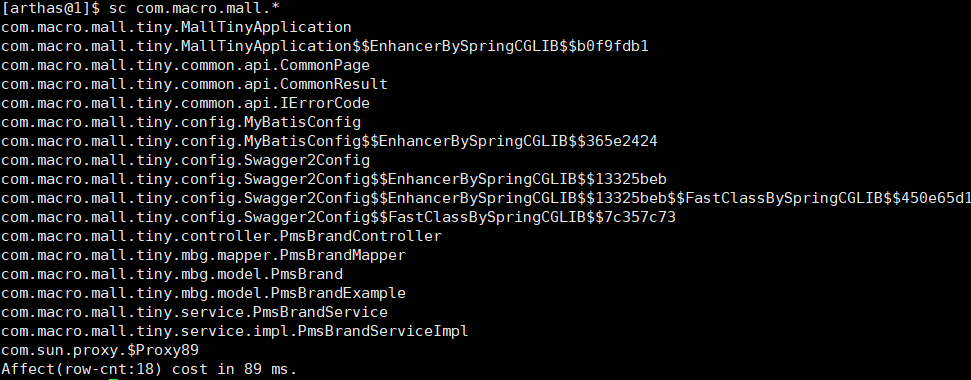Click the IErrorCode class line
The height and width of the screenshot is (380, 971).
coord(186,103)
